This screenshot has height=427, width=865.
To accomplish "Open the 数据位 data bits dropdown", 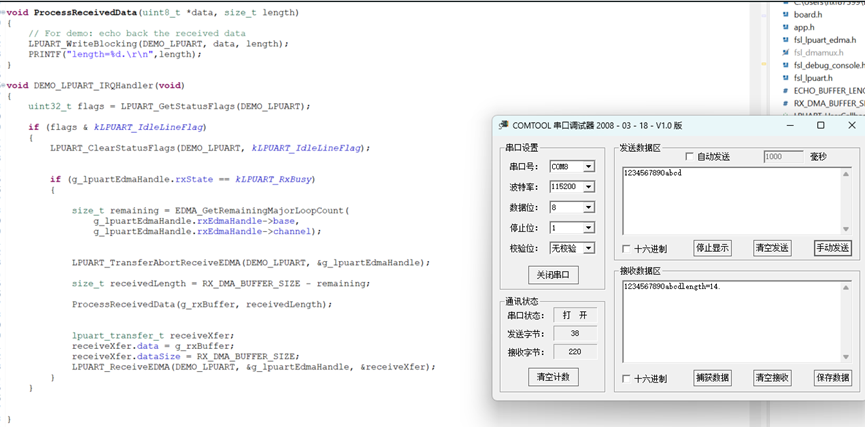I will coord(589,207).
